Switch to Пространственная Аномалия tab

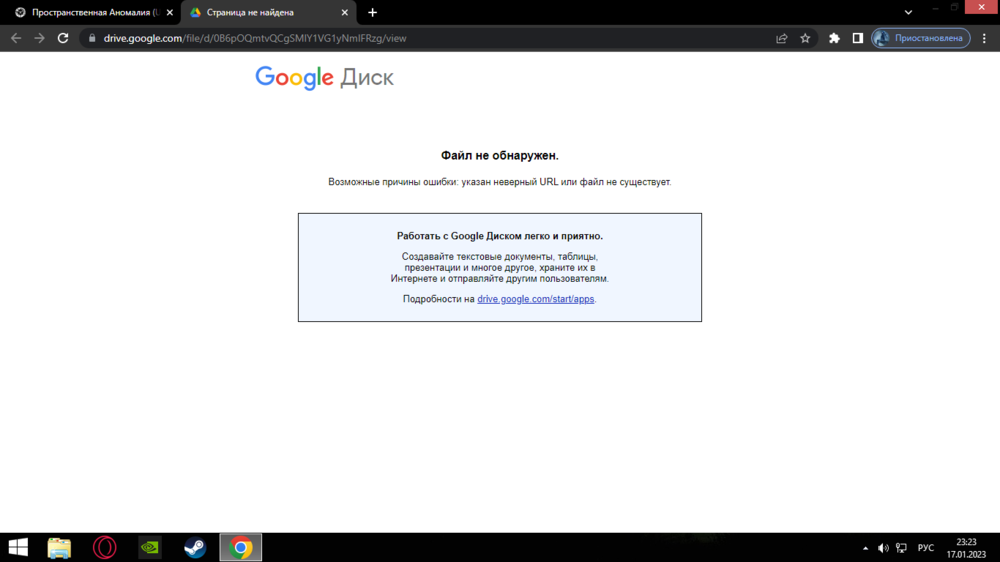(89, 13)
